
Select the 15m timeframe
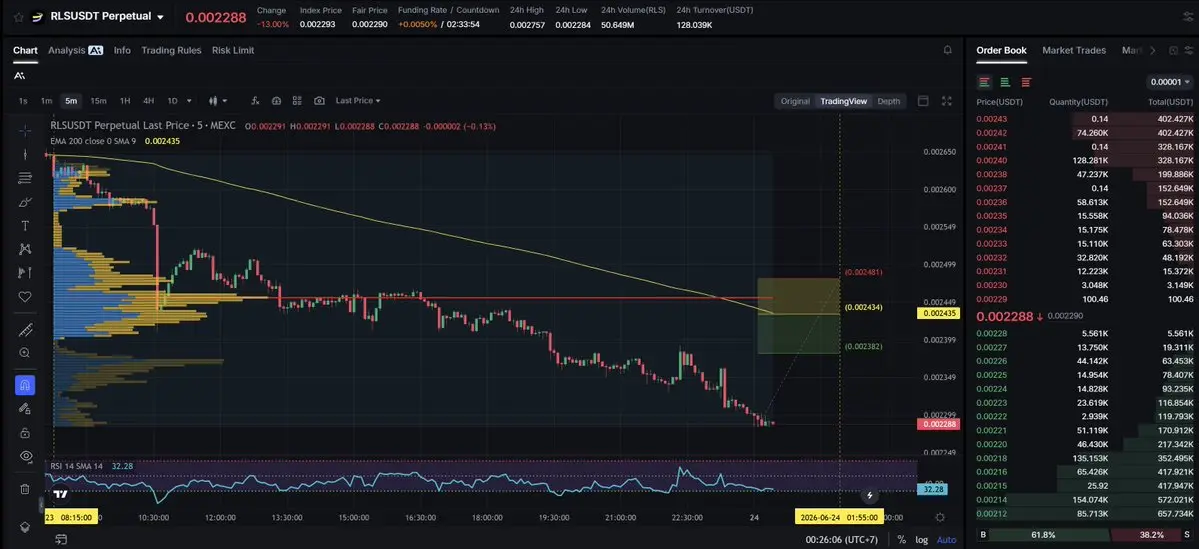click(98, 101)
